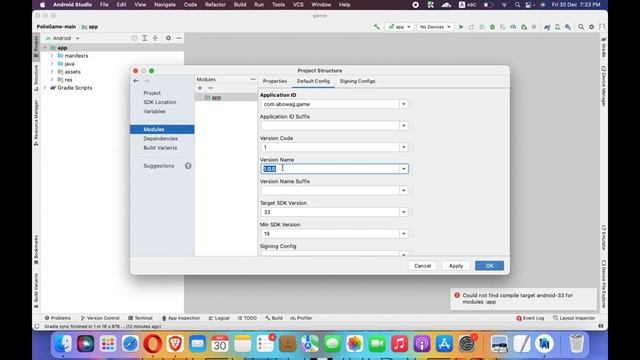Image resolution: width=640 pixels, height=360 pixels.
Task: Open Project panel options gear
Action: tap(168, 38)
